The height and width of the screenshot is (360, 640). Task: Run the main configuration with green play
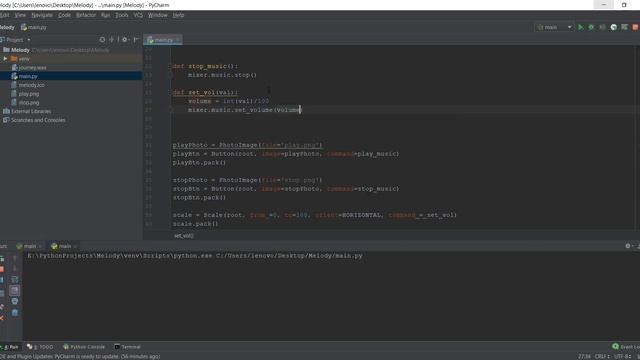pyautogui.click(x=580, y=27)
